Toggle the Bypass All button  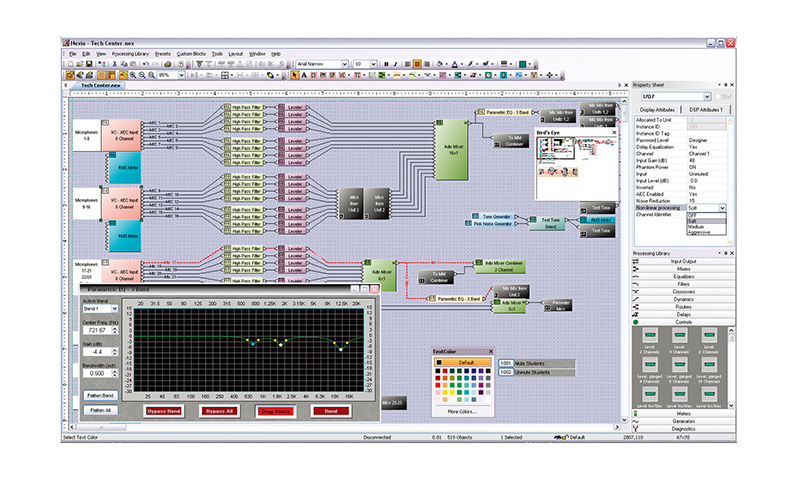(x=220, y=410)
